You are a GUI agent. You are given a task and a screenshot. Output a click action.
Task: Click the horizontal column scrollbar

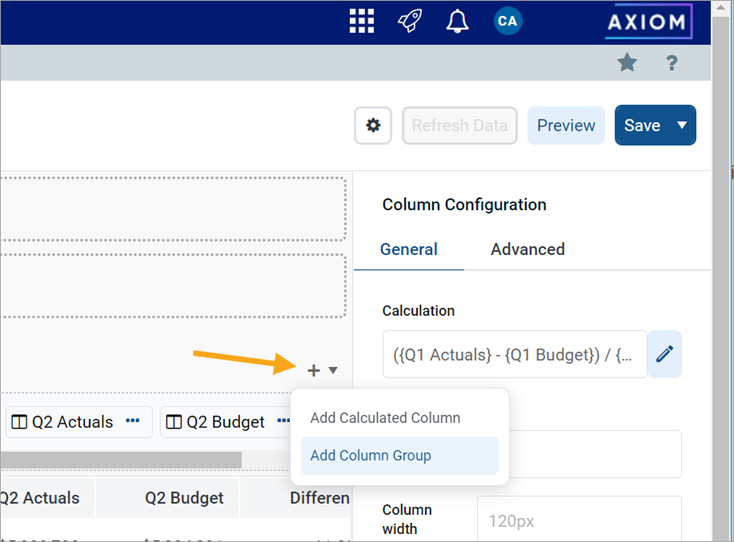tap(120, 459)
